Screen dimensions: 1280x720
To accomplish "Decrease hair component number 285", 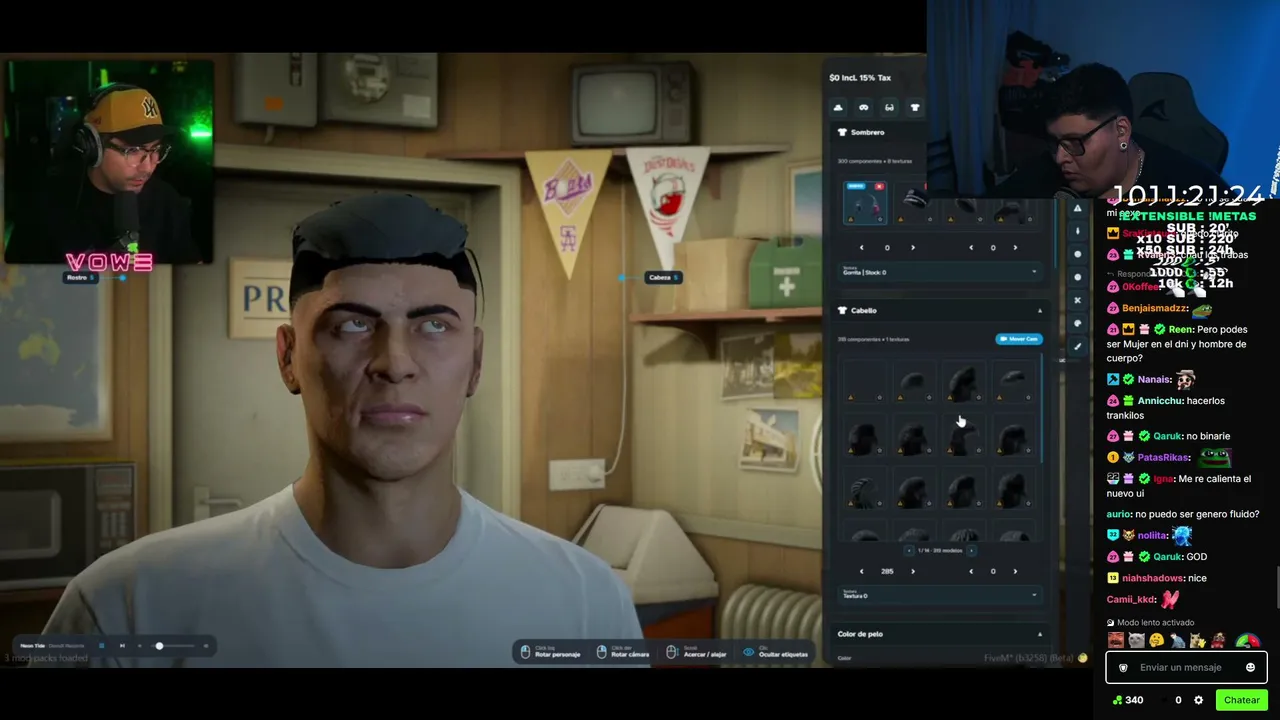I will [x=862, y=572].
